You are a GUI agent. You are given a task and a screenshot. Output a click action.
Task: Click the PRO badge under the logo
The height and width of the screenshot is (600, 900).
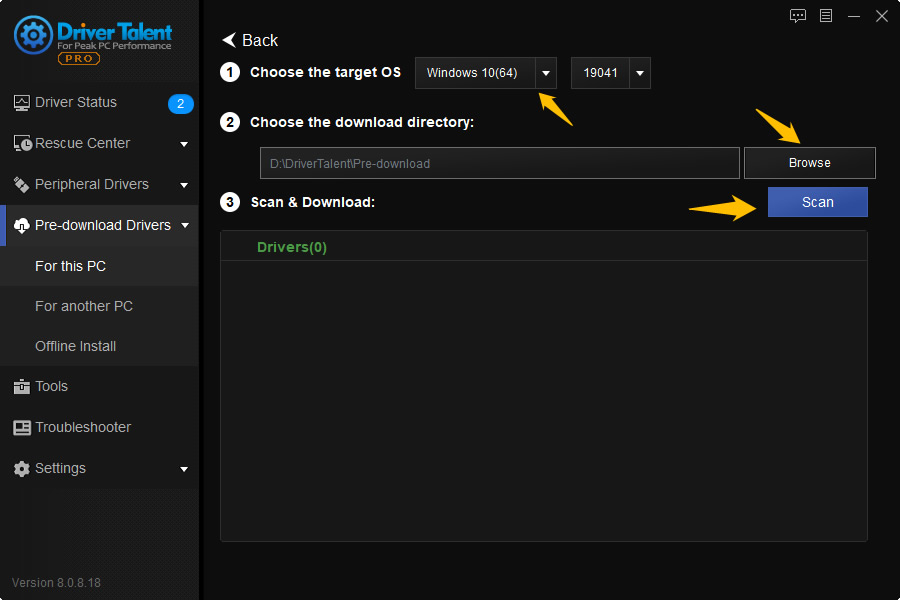(x=79, y=59)
